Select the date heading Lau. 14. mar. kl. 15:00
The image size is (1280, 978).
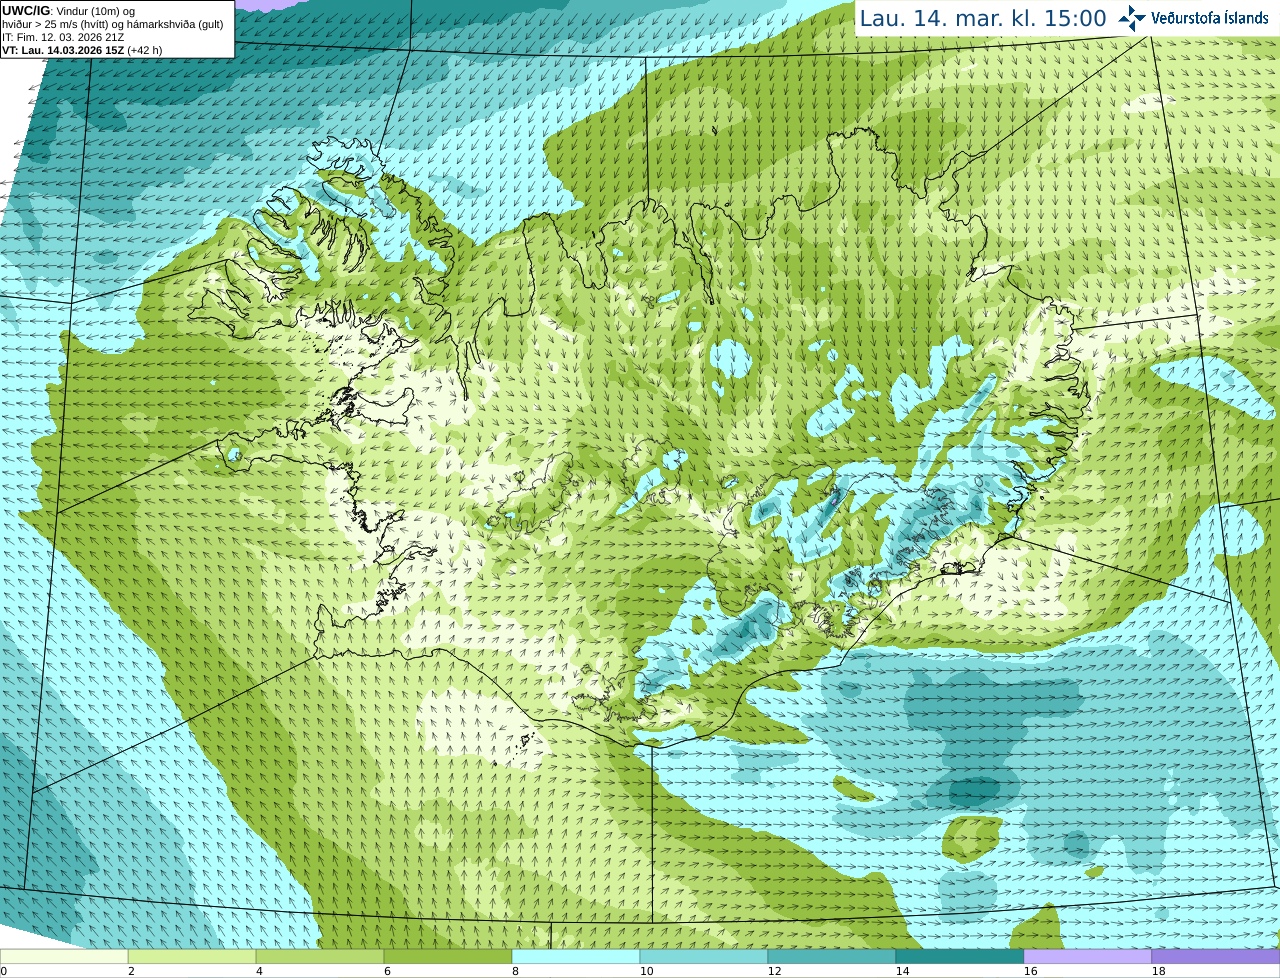tap(983, 18)
